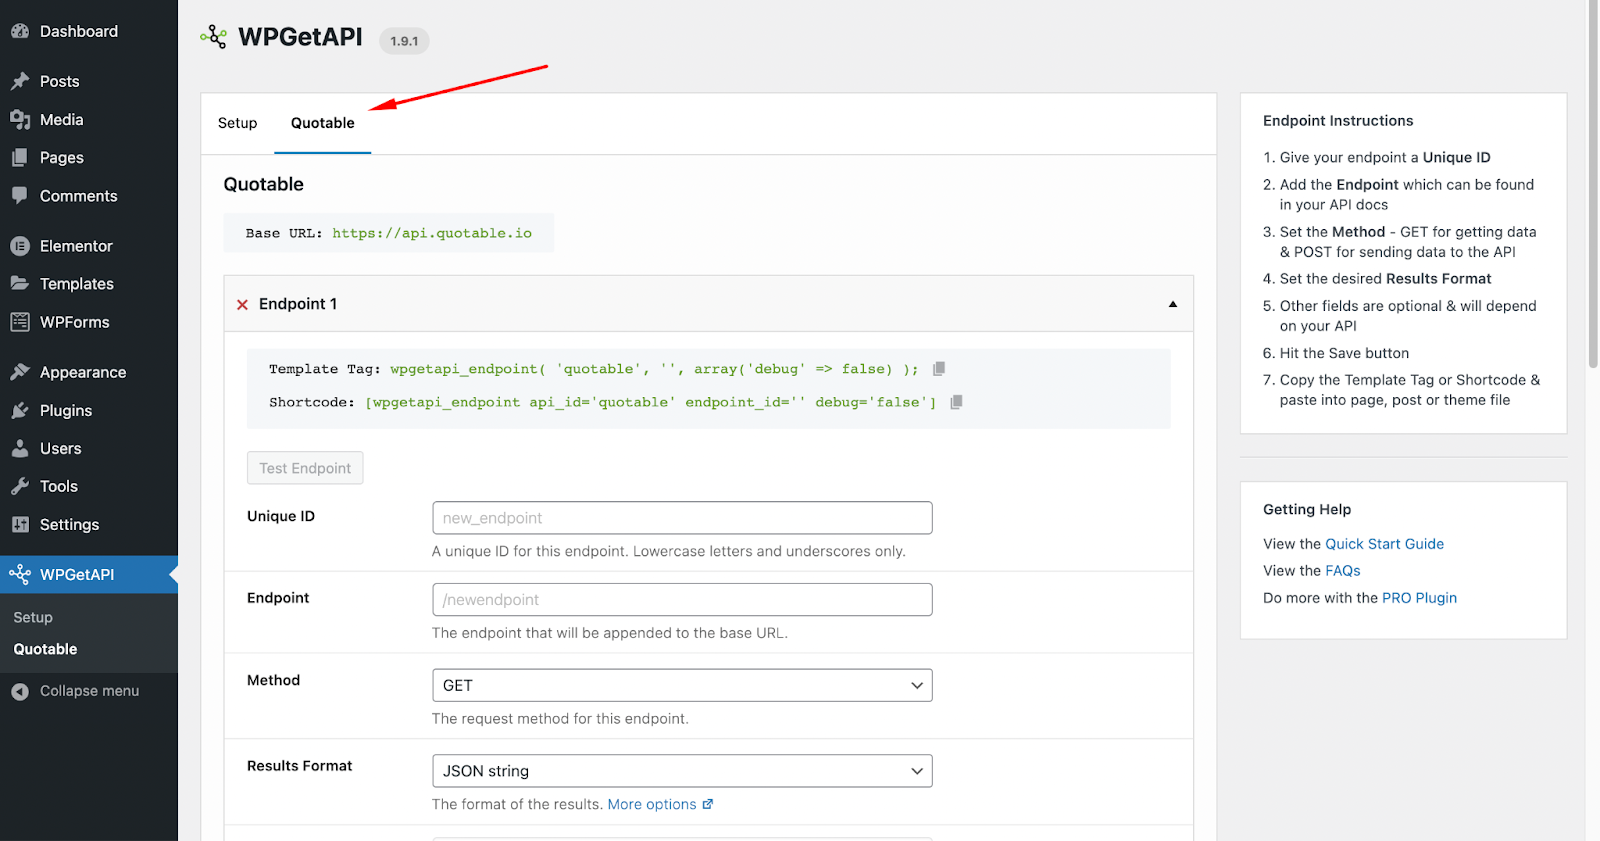1600x841 pixels.
Task: Open the Dashboard admin menu item
Action: pos(79,31)
